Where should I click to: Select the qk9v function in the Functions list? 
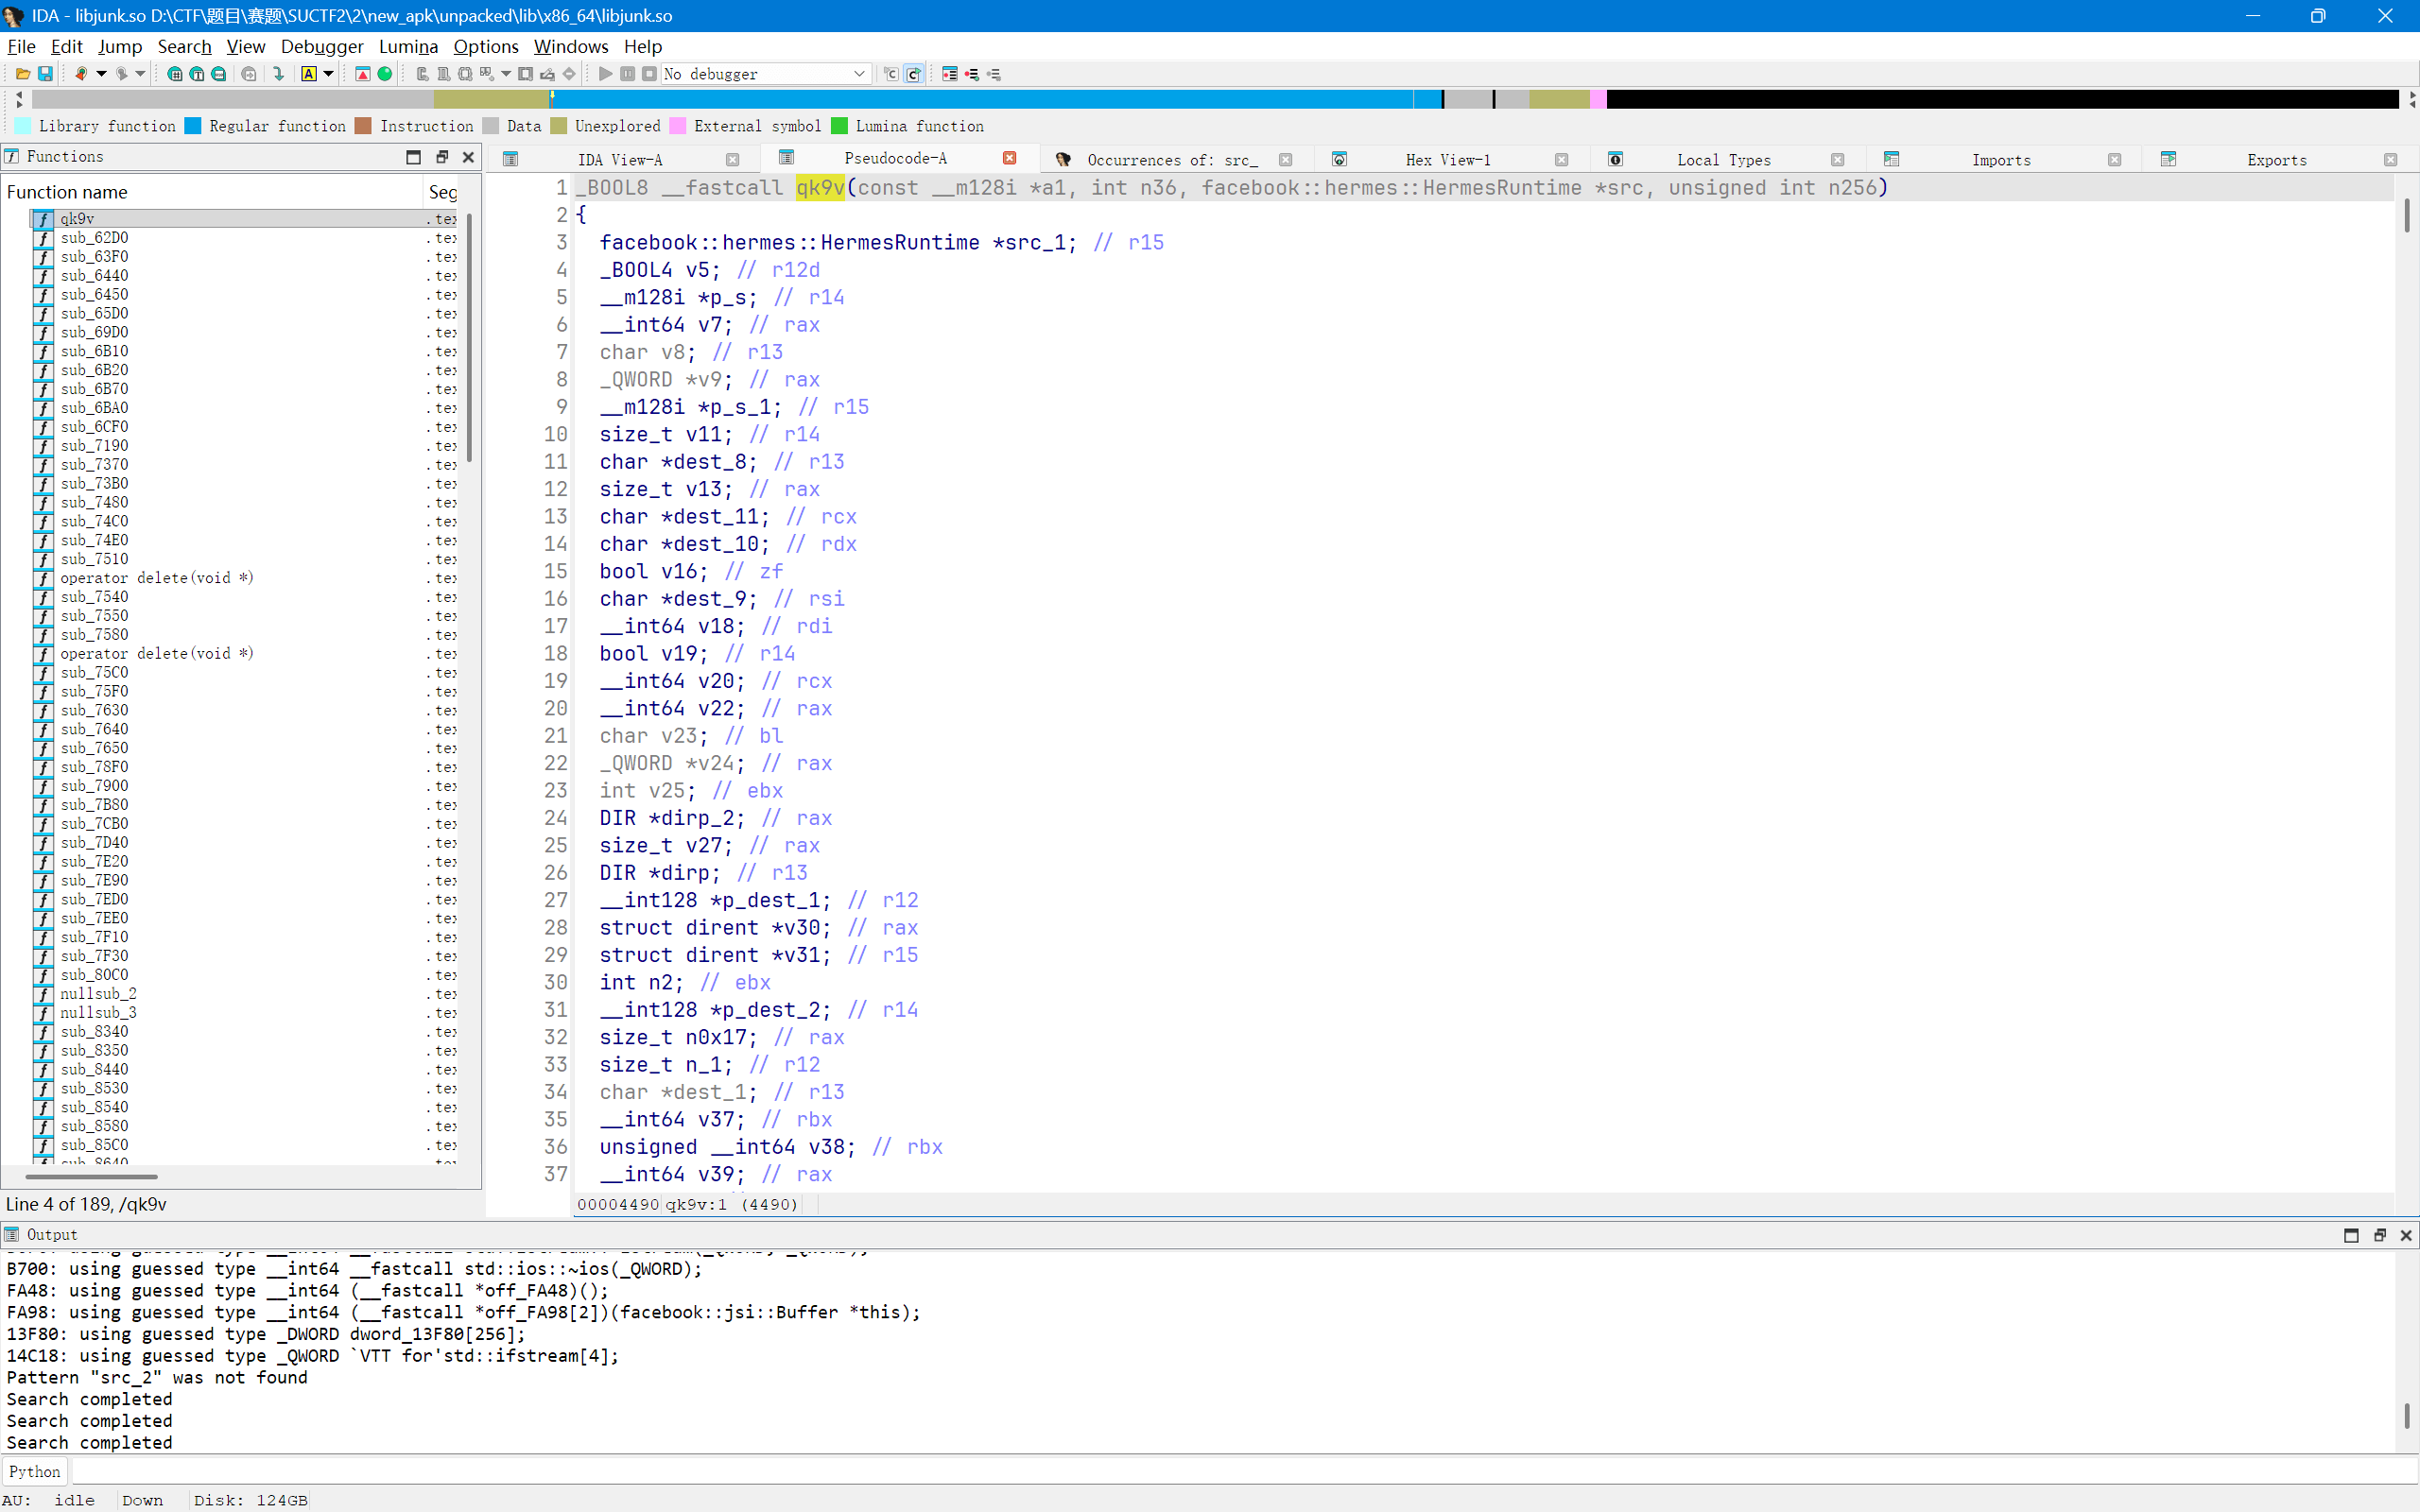click(x=77, y=218)
